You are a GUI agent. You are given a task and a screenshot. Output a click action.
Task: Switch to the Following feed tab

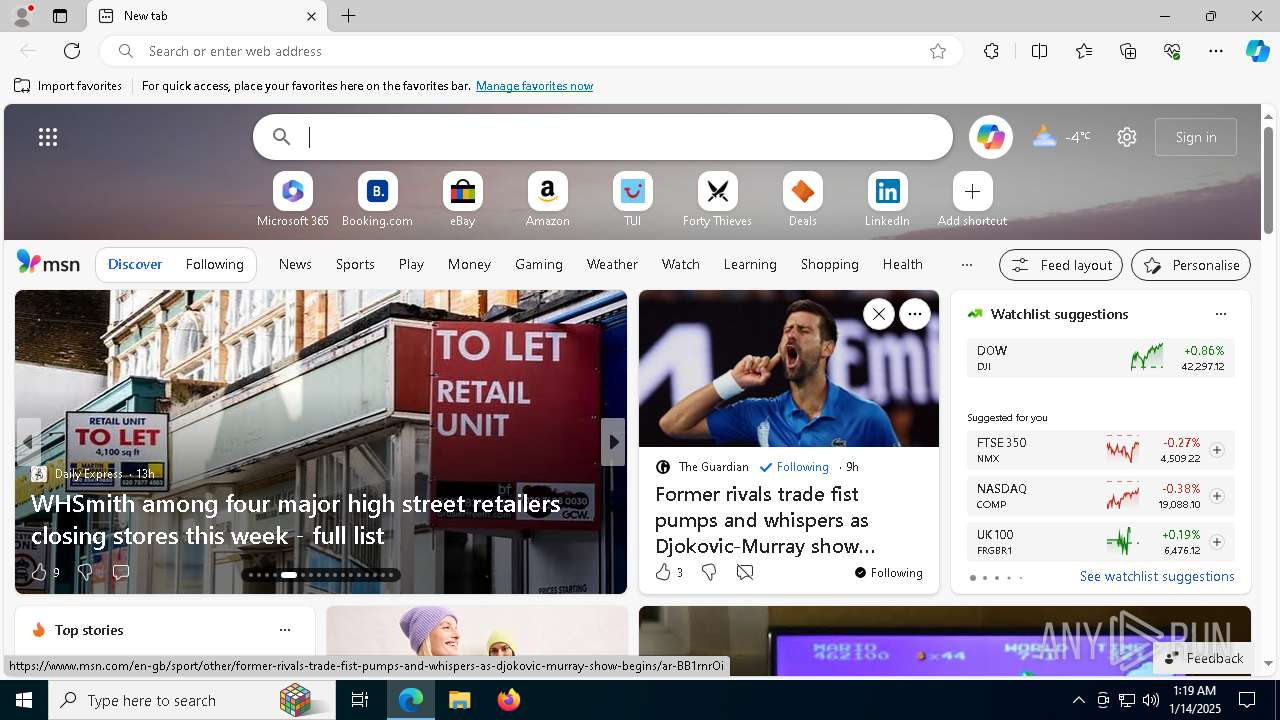pyautogui.click(x=215, y=264)
